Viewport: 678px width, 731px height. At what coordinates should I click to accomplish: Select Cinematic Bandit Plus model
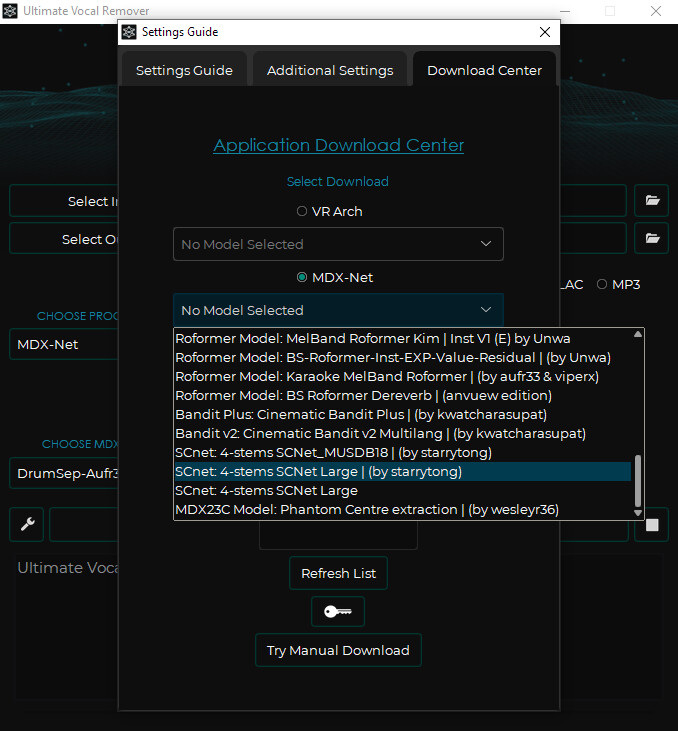(x=403, y=414)
